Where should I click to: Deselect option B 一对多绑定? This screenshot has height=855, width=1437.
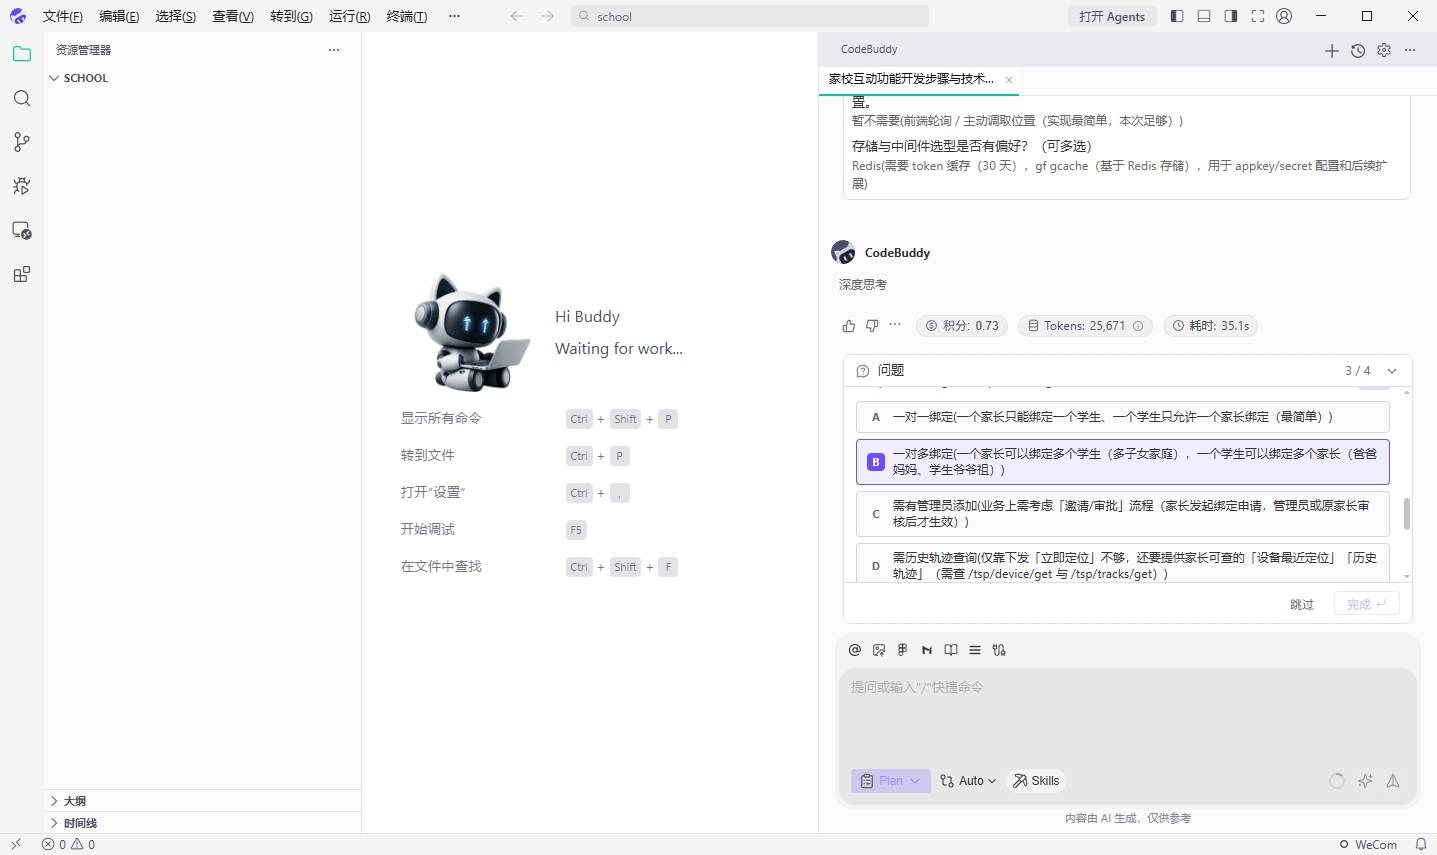pyautogui.click(x=1123, y=461)
